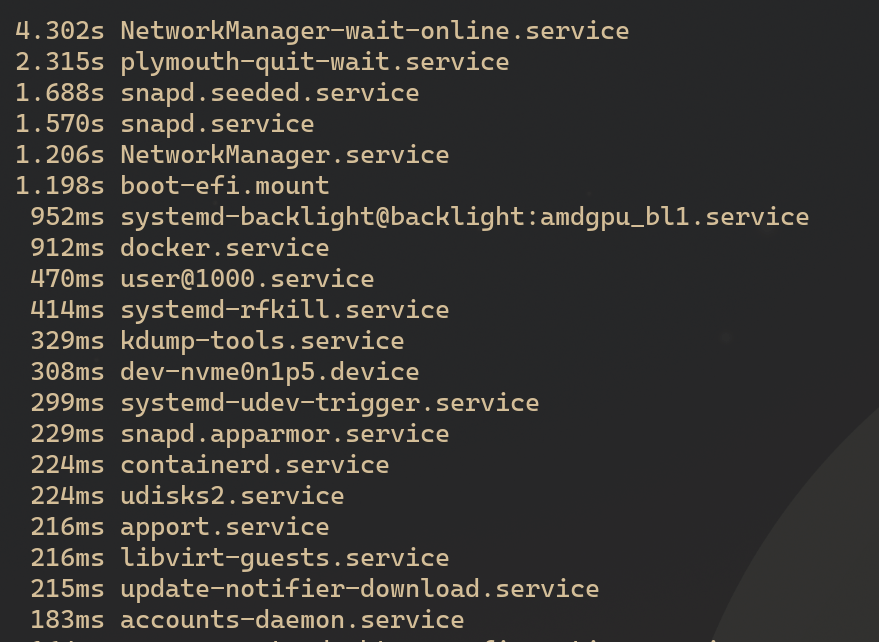Select the apport.service line

224,527
